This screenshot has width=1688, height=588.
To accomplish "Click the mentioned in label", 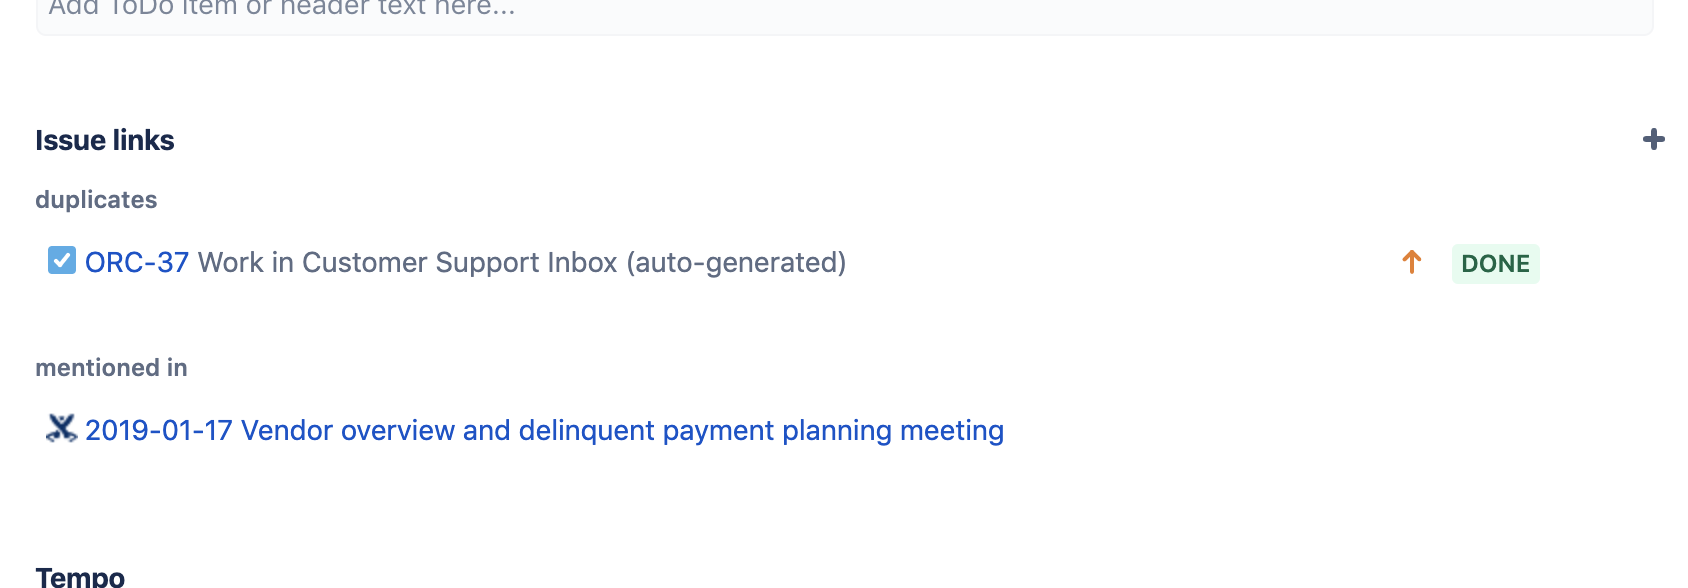I will [111, 368].
